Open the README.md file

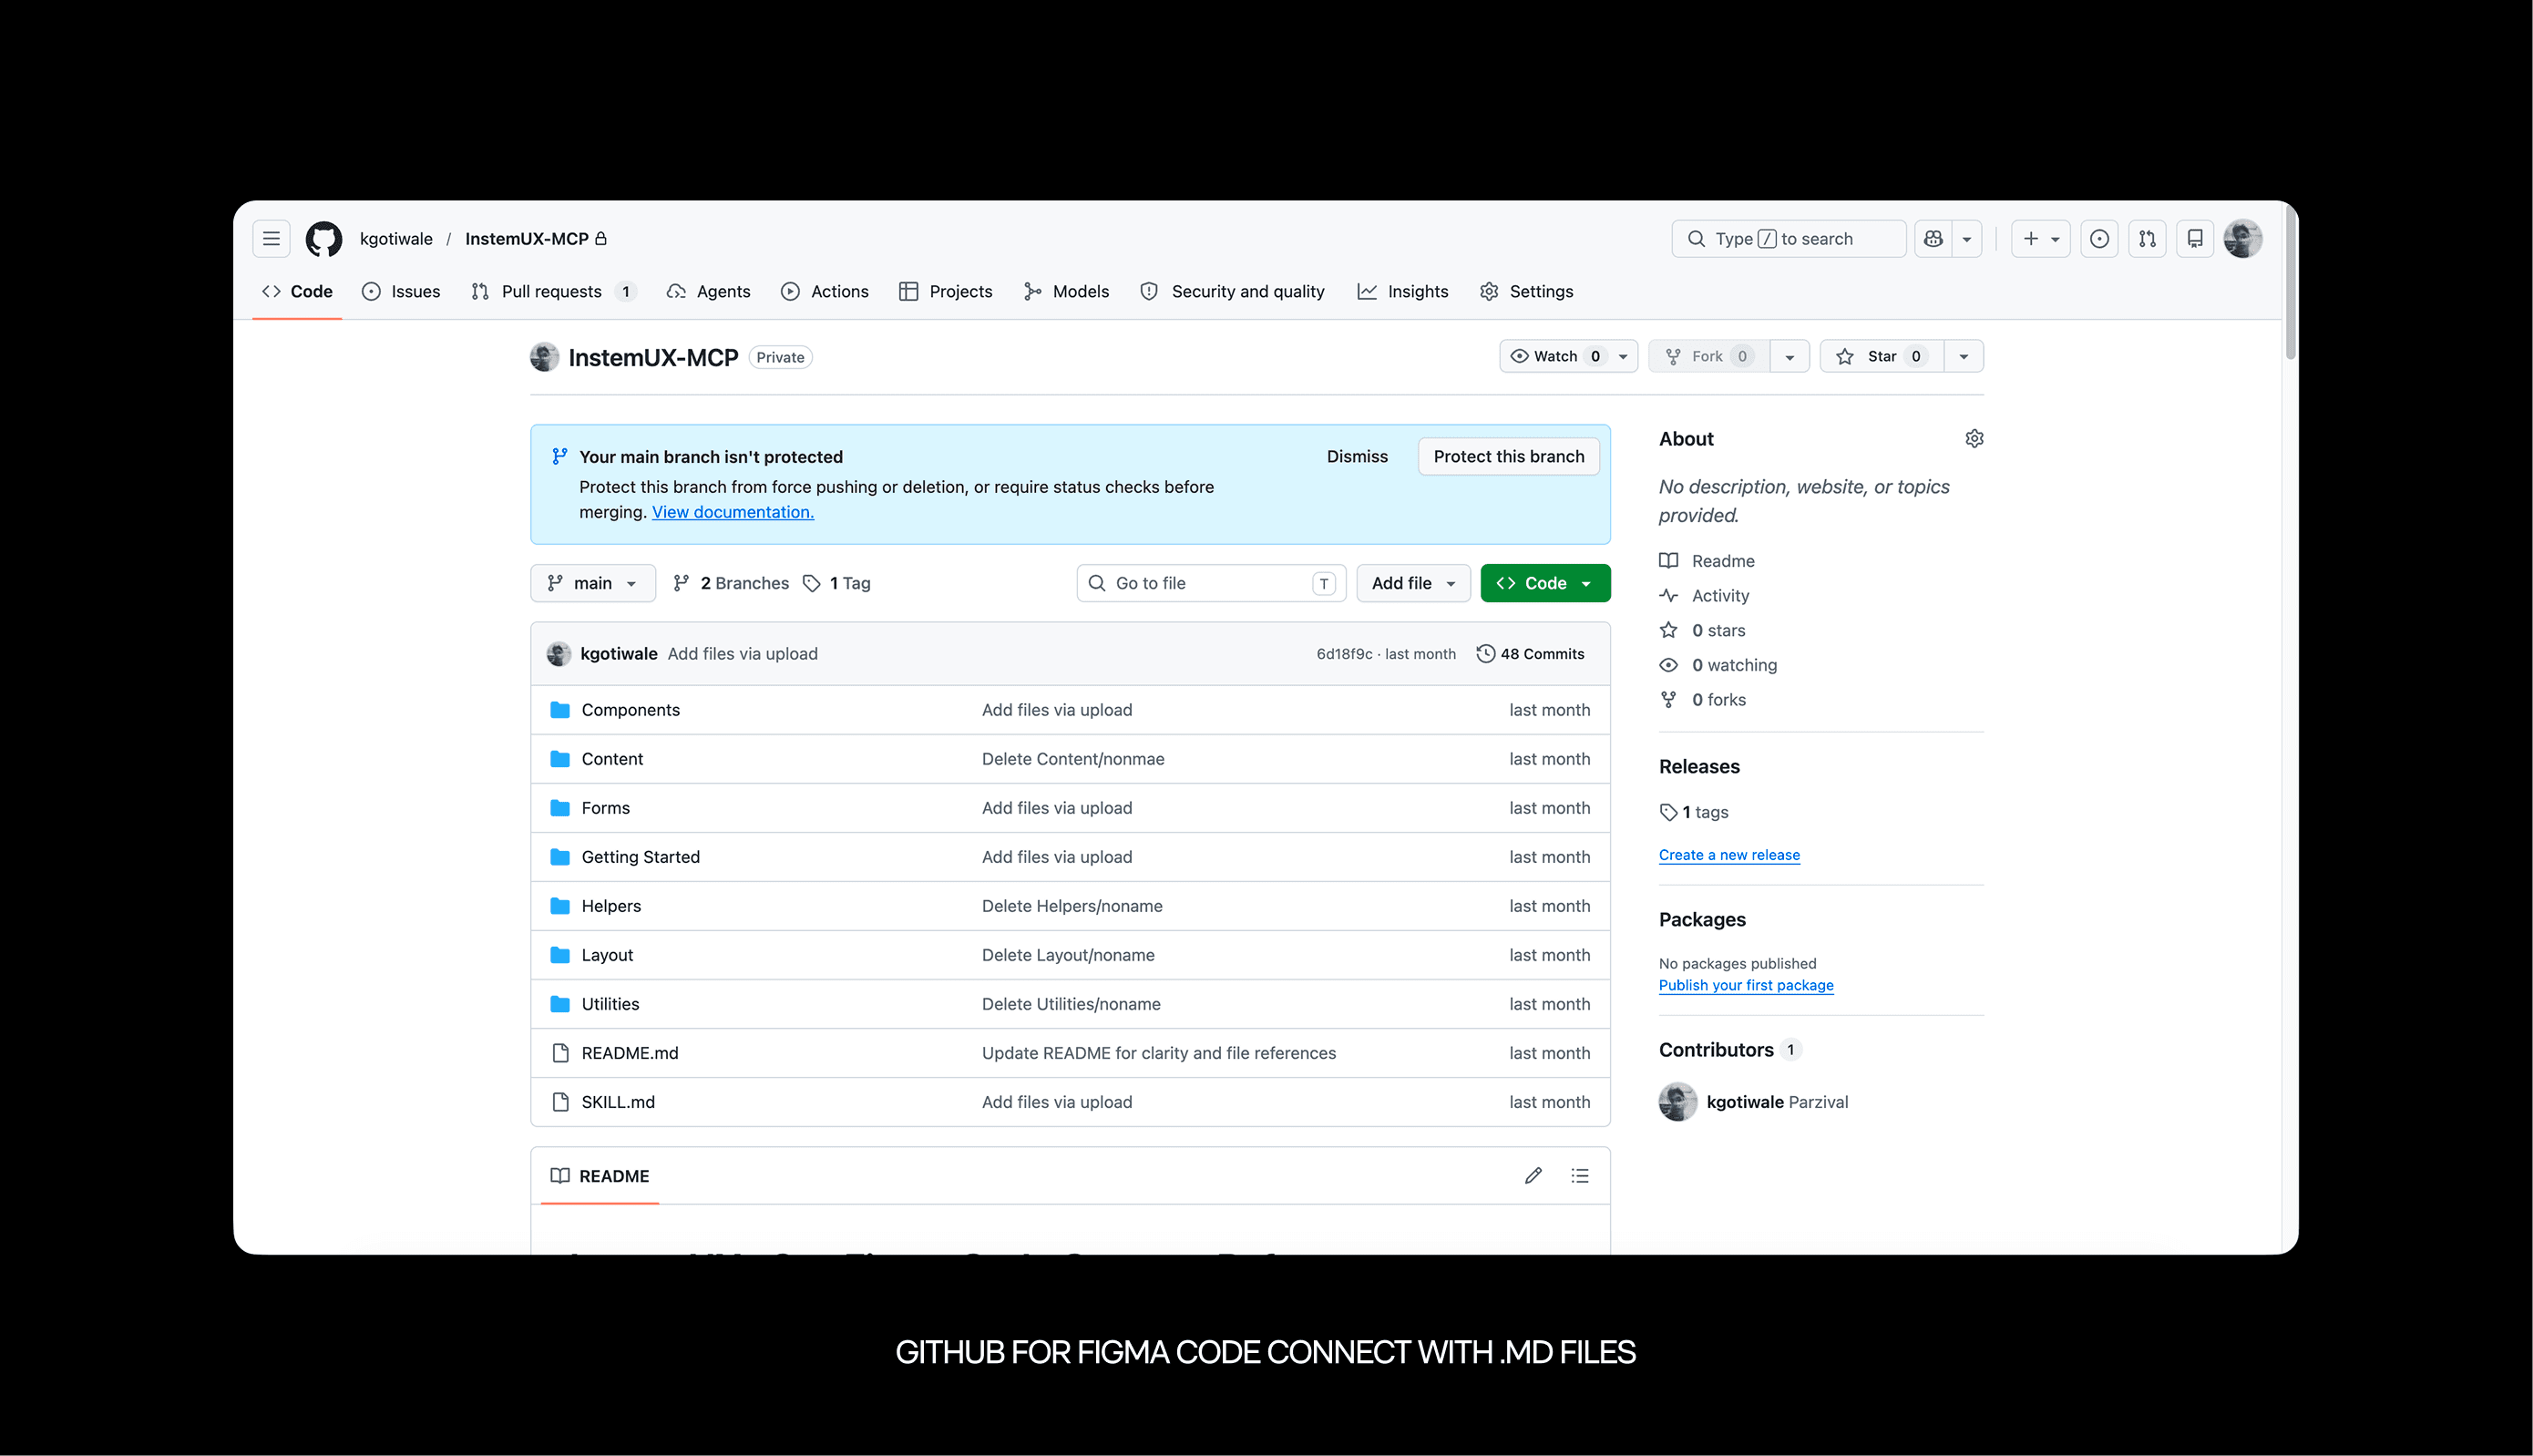tap(629, 1053)
